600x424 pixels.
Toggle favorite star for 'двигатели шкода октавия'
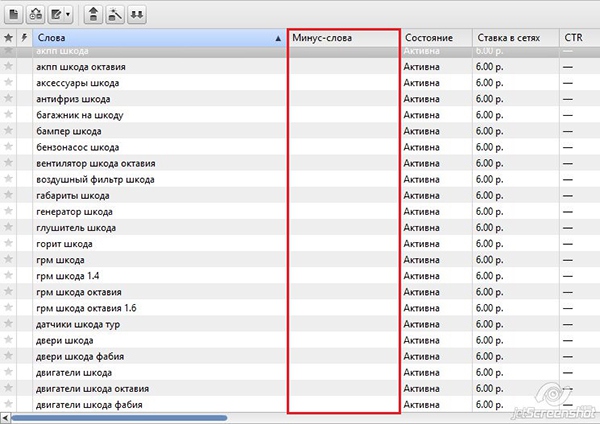(8, 388)
